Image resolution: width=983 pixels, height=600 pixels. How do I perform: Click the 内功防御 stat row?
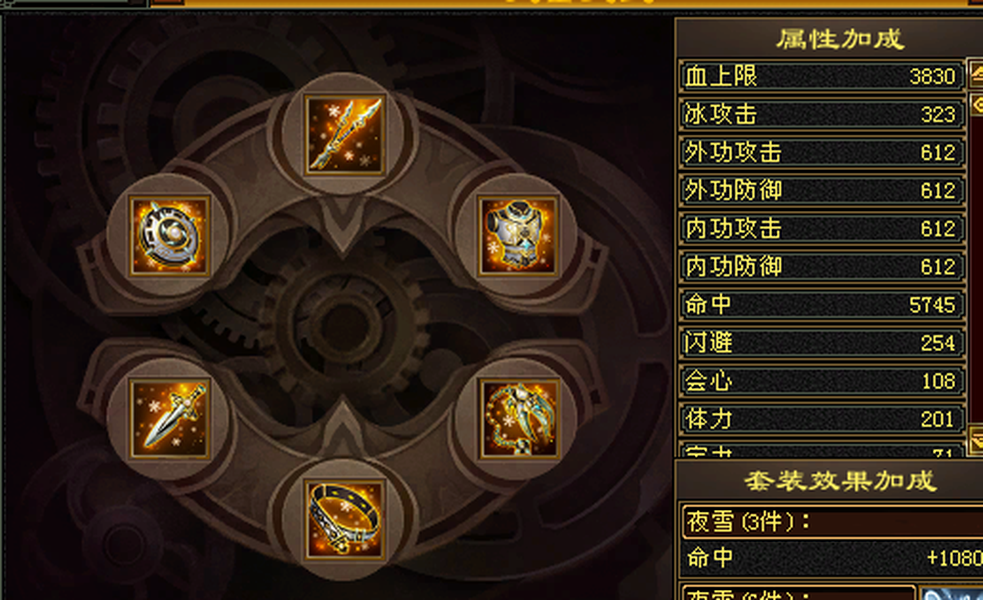[x=821, y=266]
